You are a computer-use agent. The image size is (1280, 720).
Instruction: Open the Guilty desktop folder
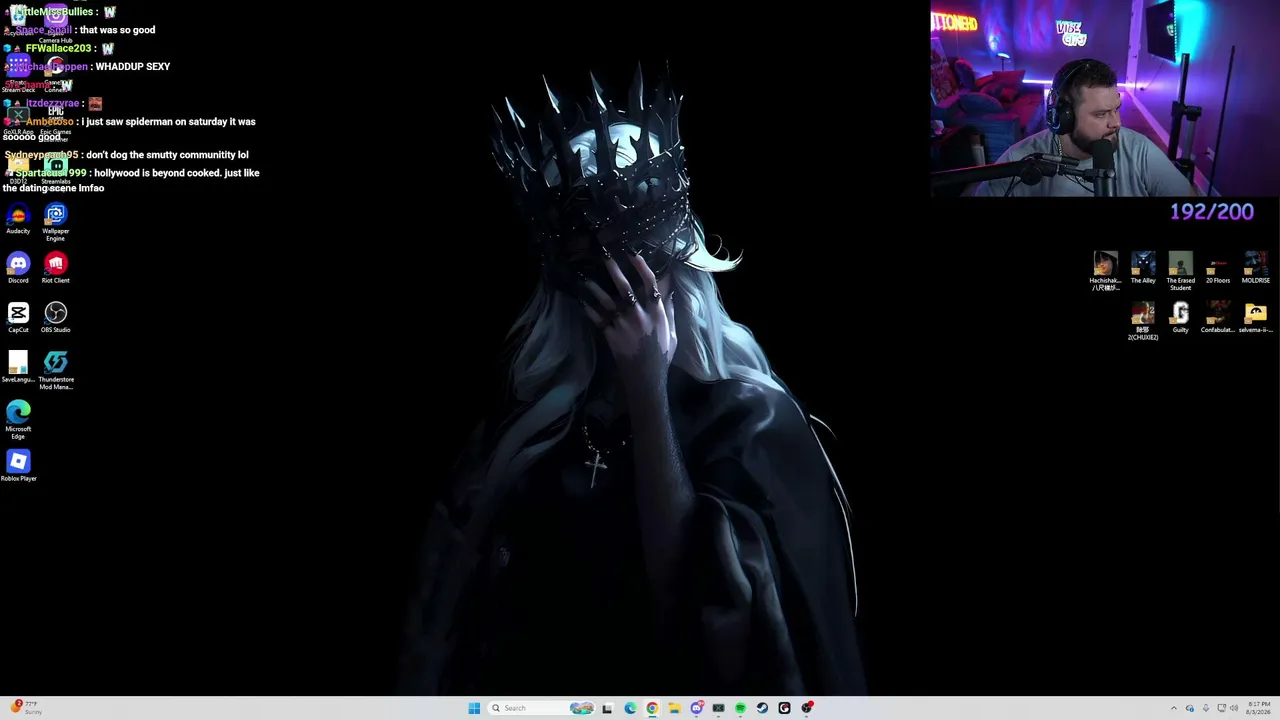(x=1180, y=317)
